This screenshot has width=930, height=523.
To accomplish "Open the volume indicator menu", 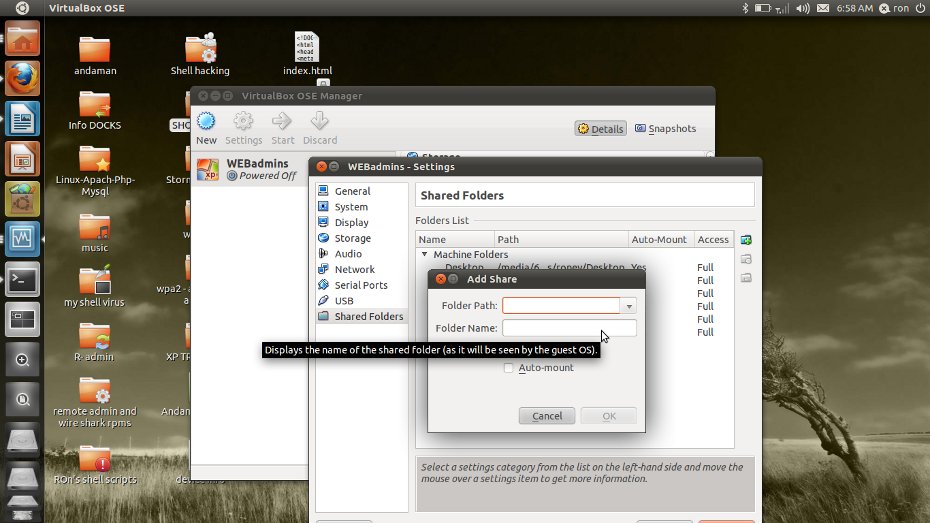I will (x=802, y=8).
